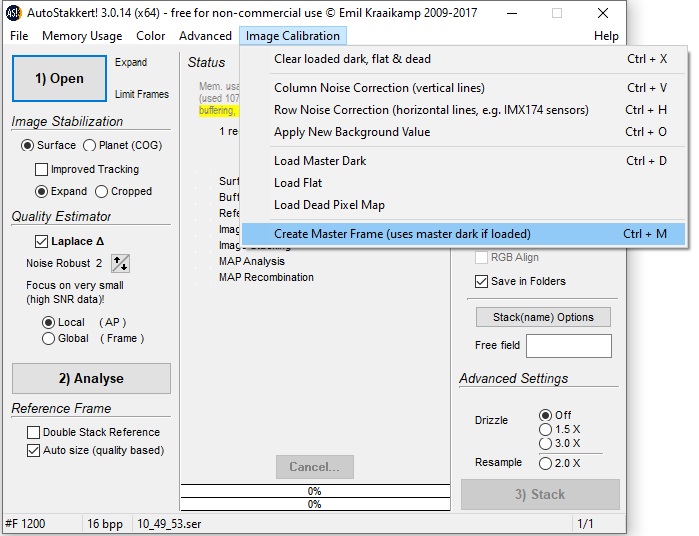Enable Double Stack Reference checkbox

click(34, 433)
